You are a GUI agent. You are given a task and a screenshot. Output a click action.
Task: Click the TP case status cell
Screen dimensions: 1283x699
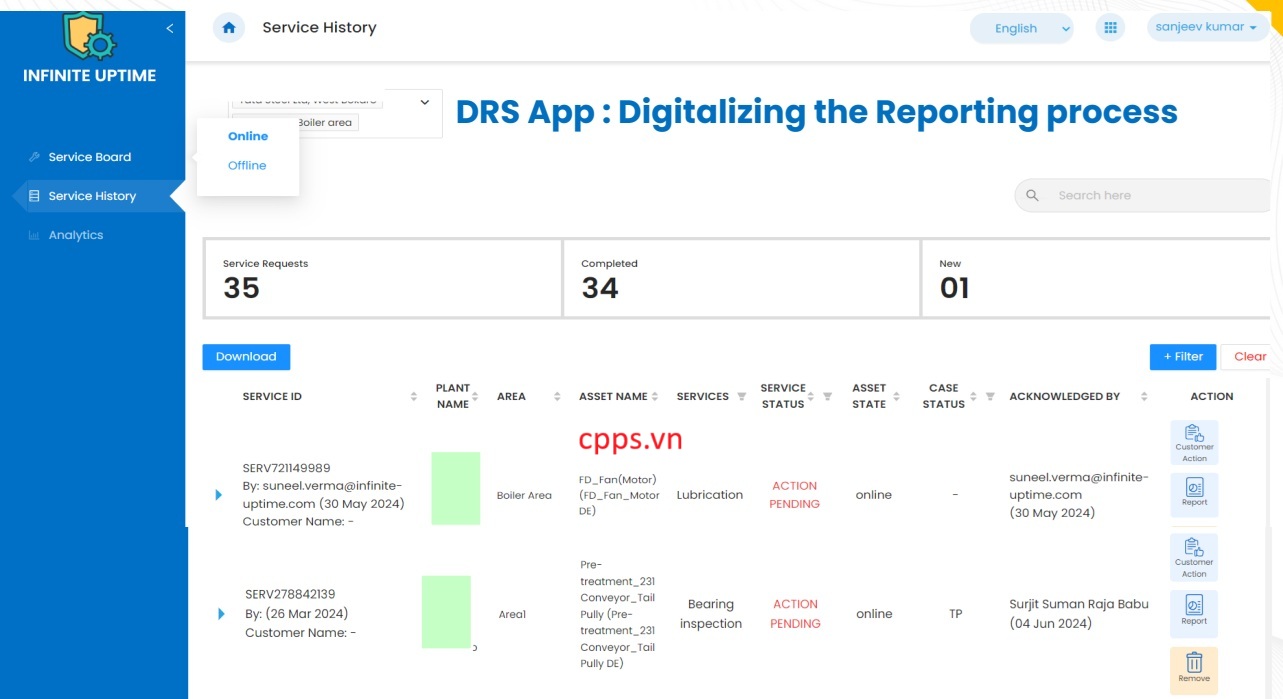(956, 614)
